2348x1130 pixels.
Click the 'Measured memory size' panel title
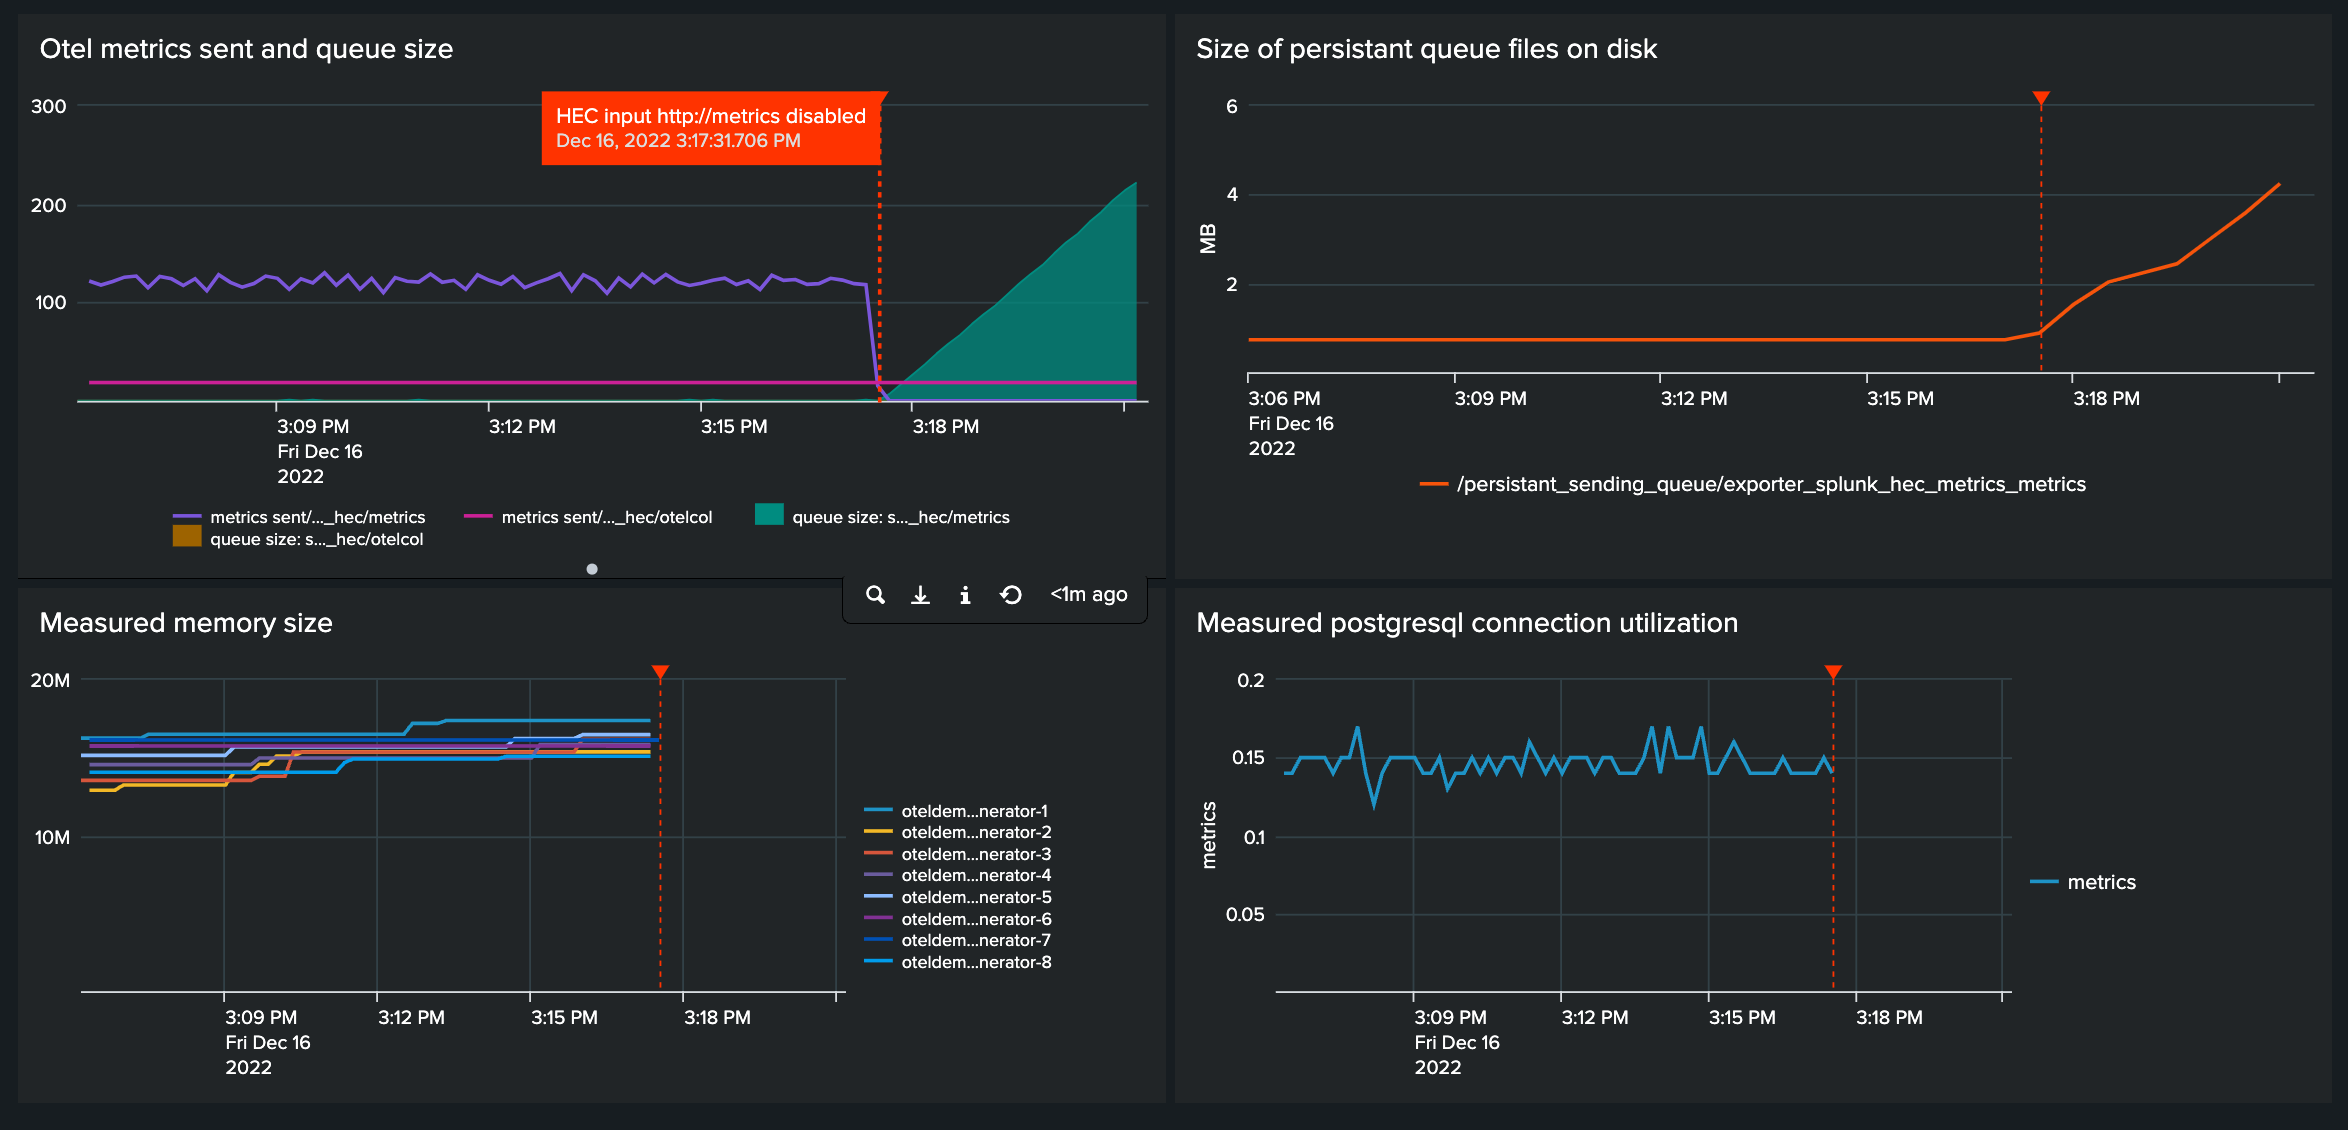click(186, 623)
